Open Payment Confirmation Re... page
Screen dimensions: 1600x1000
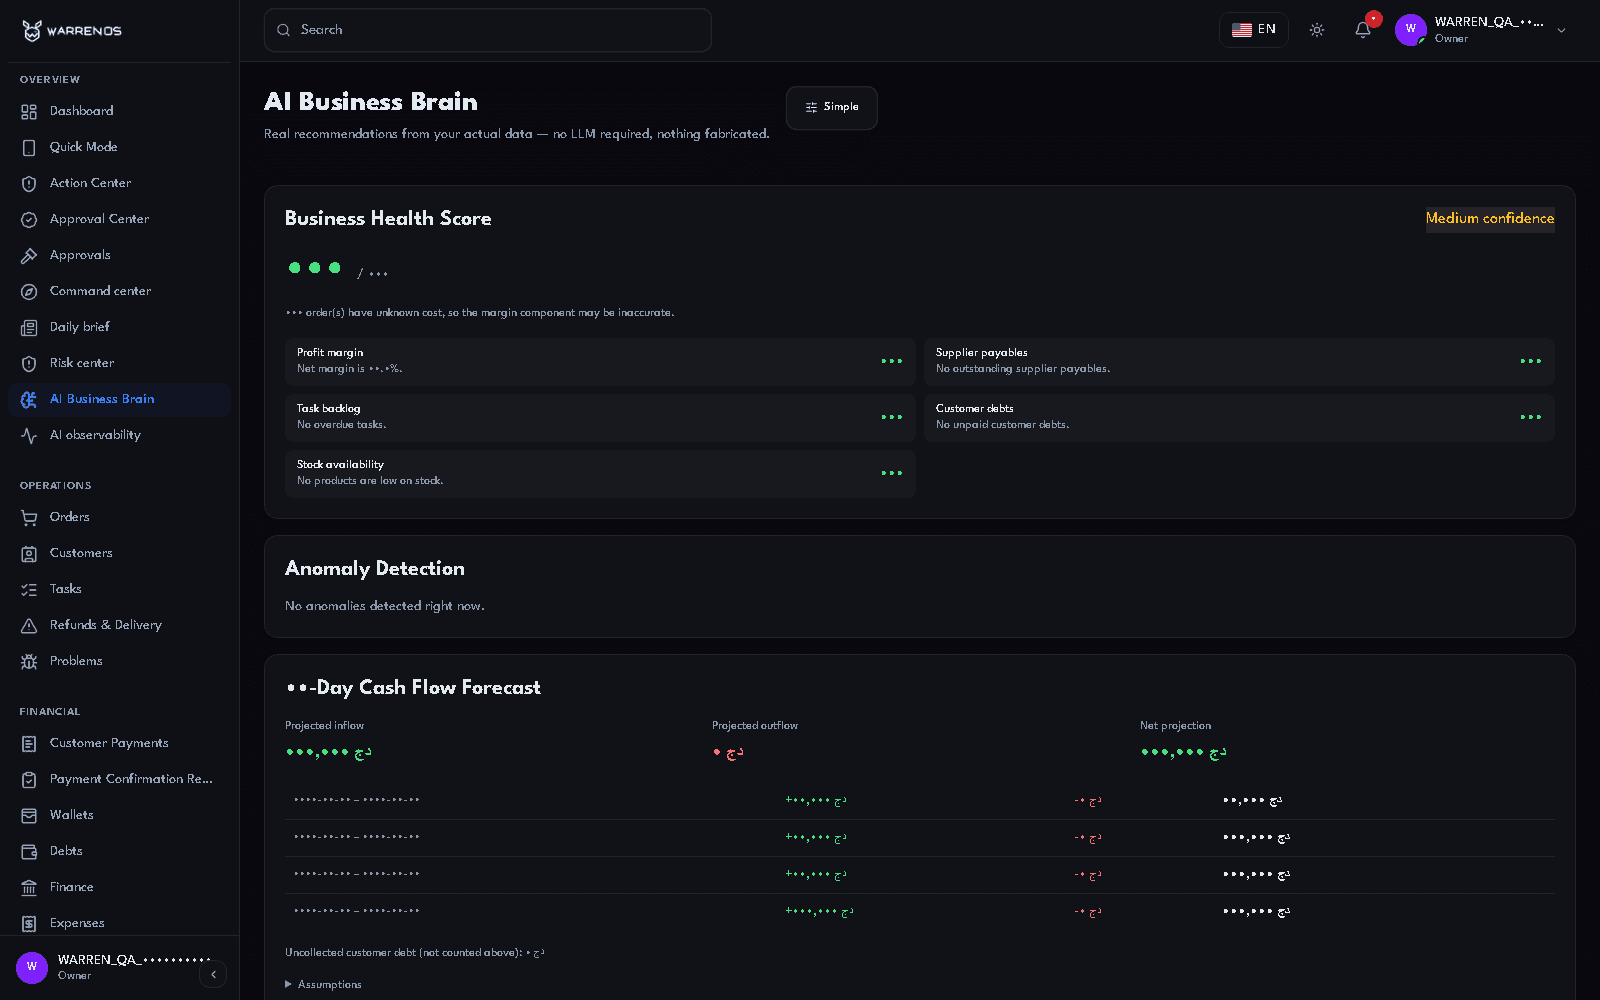click(x=119, y=779)
